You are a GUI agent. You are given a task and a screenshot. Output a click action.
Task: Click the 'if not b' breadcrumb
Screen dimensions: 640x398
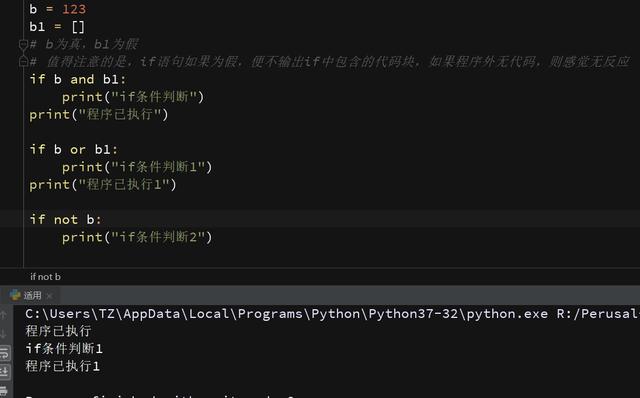[45, 277]
